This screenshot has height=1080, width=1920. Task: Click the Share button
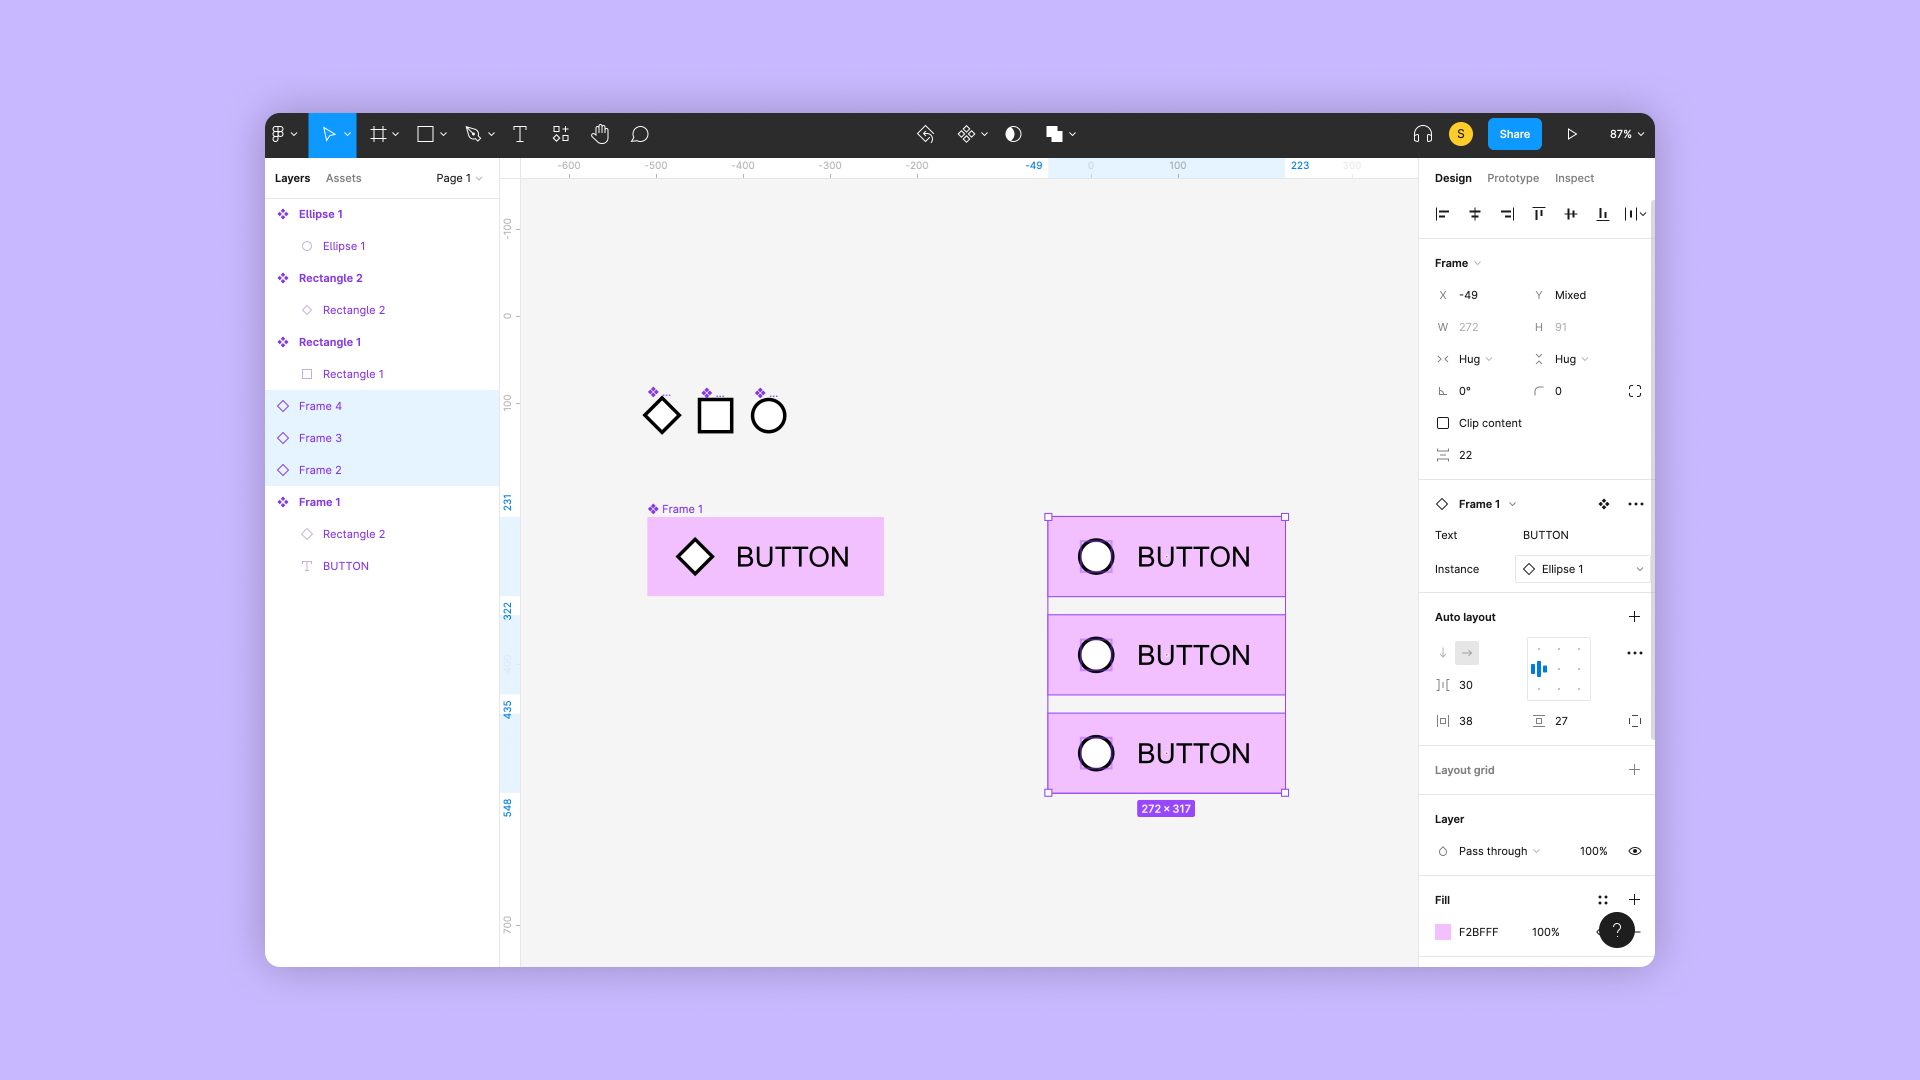(1514, 134)
